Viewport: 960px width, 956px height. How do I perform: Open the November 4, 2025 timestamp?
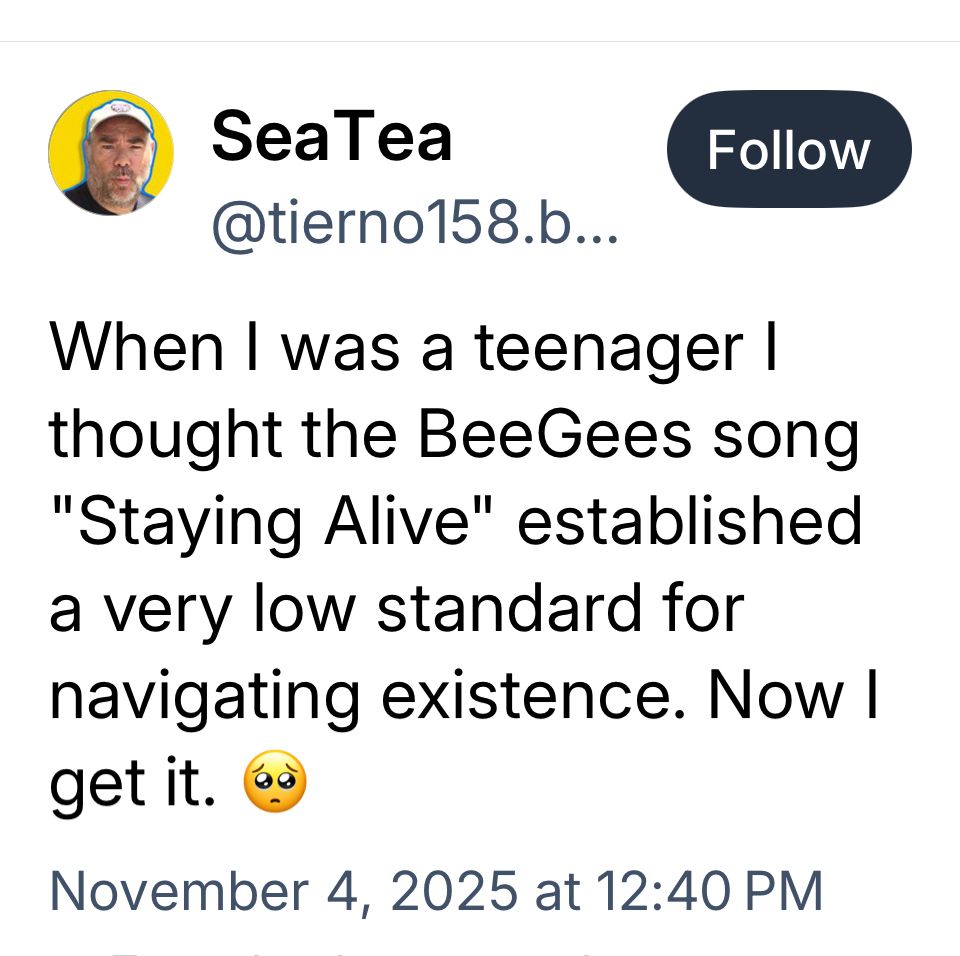tap(436, 890)
